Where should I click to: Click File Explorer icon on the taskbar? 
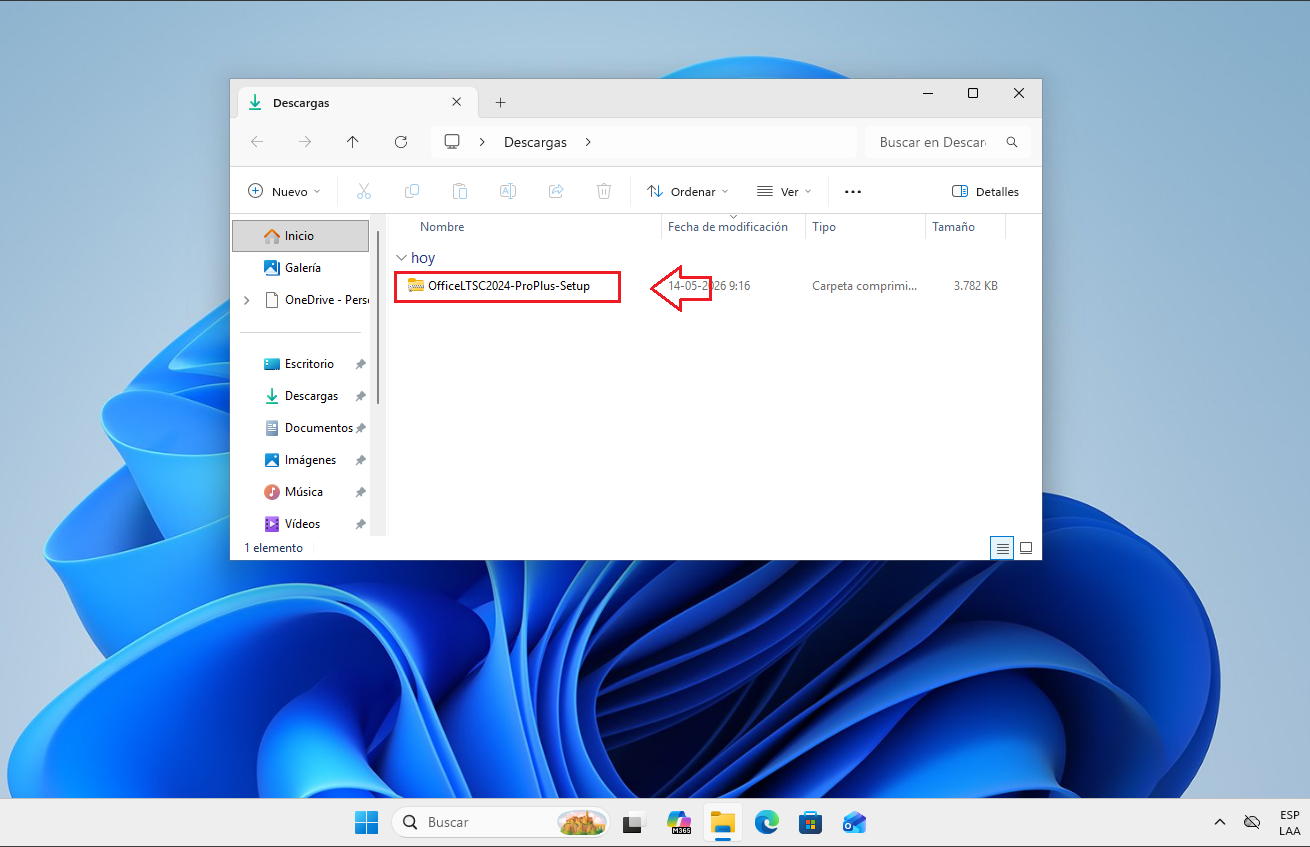coord(723,823)
